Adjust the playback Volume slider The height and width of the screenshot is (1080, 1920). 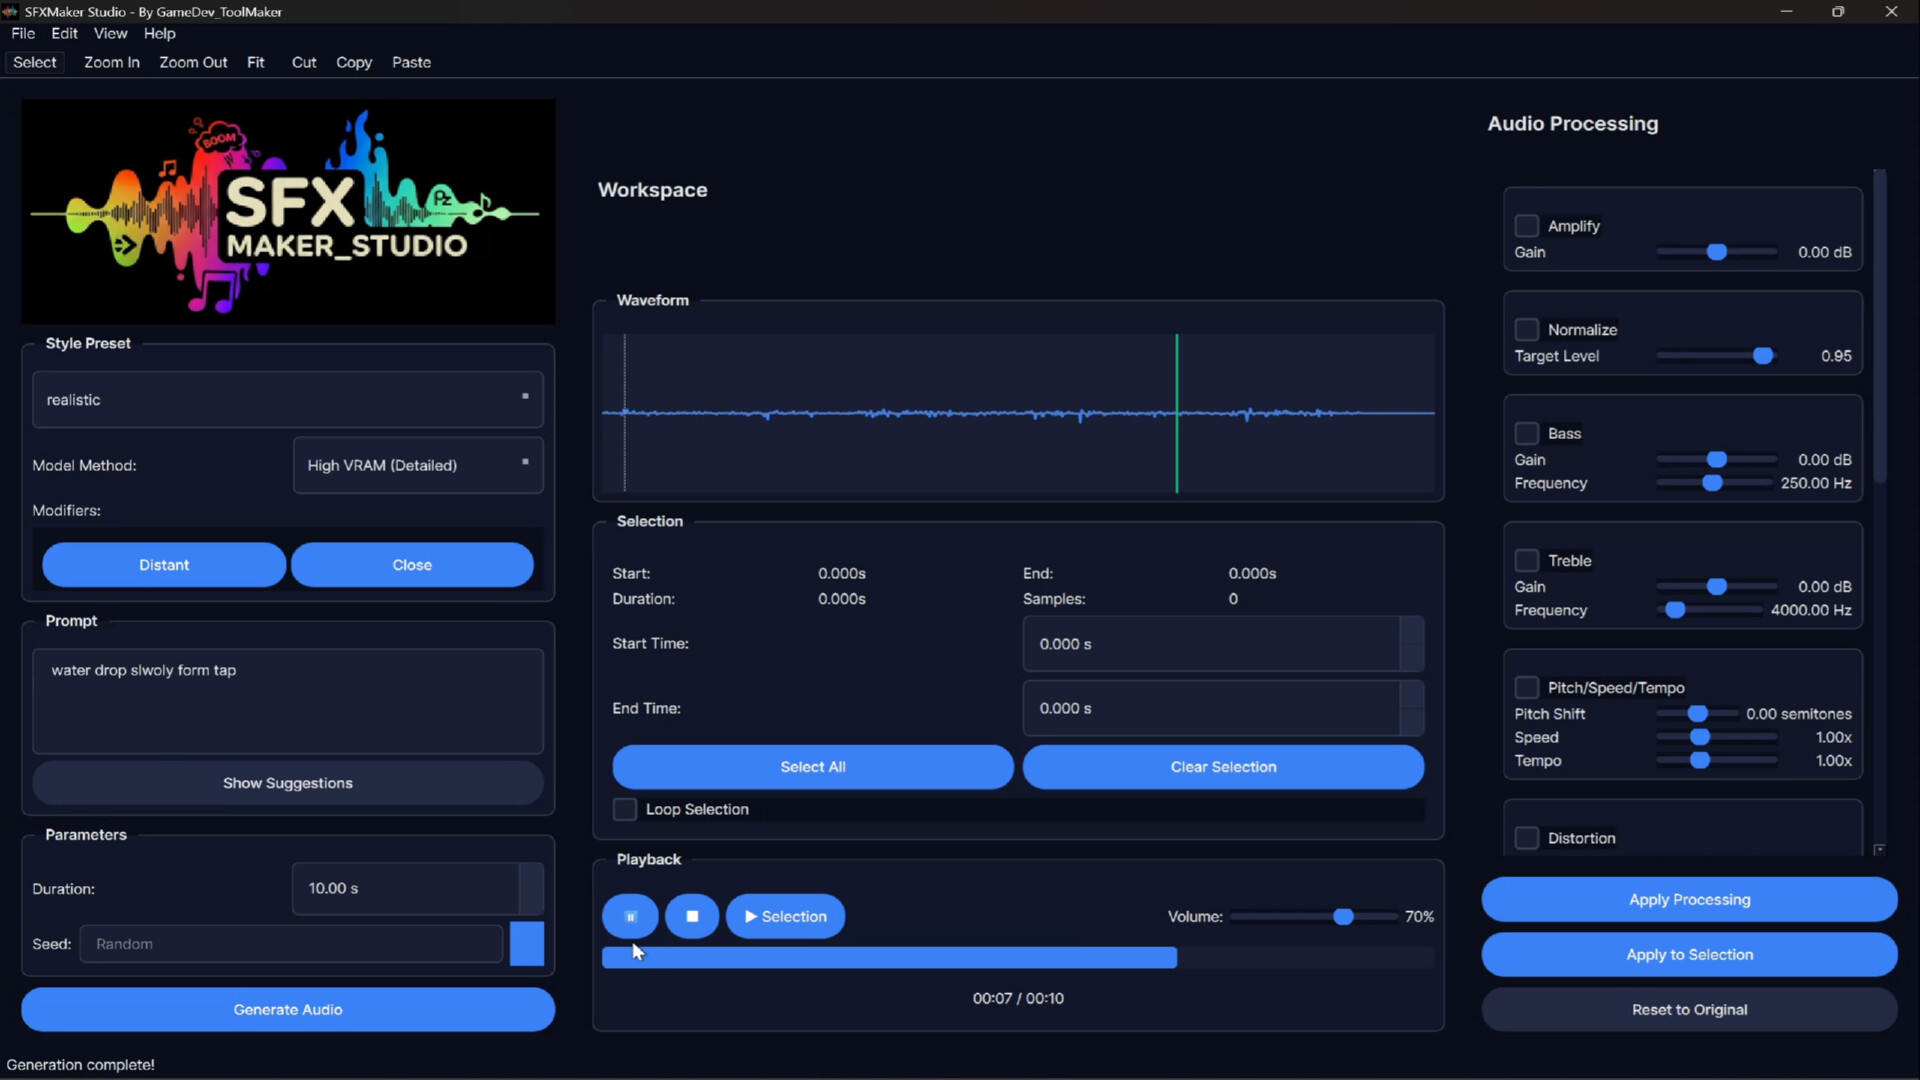1343,916
